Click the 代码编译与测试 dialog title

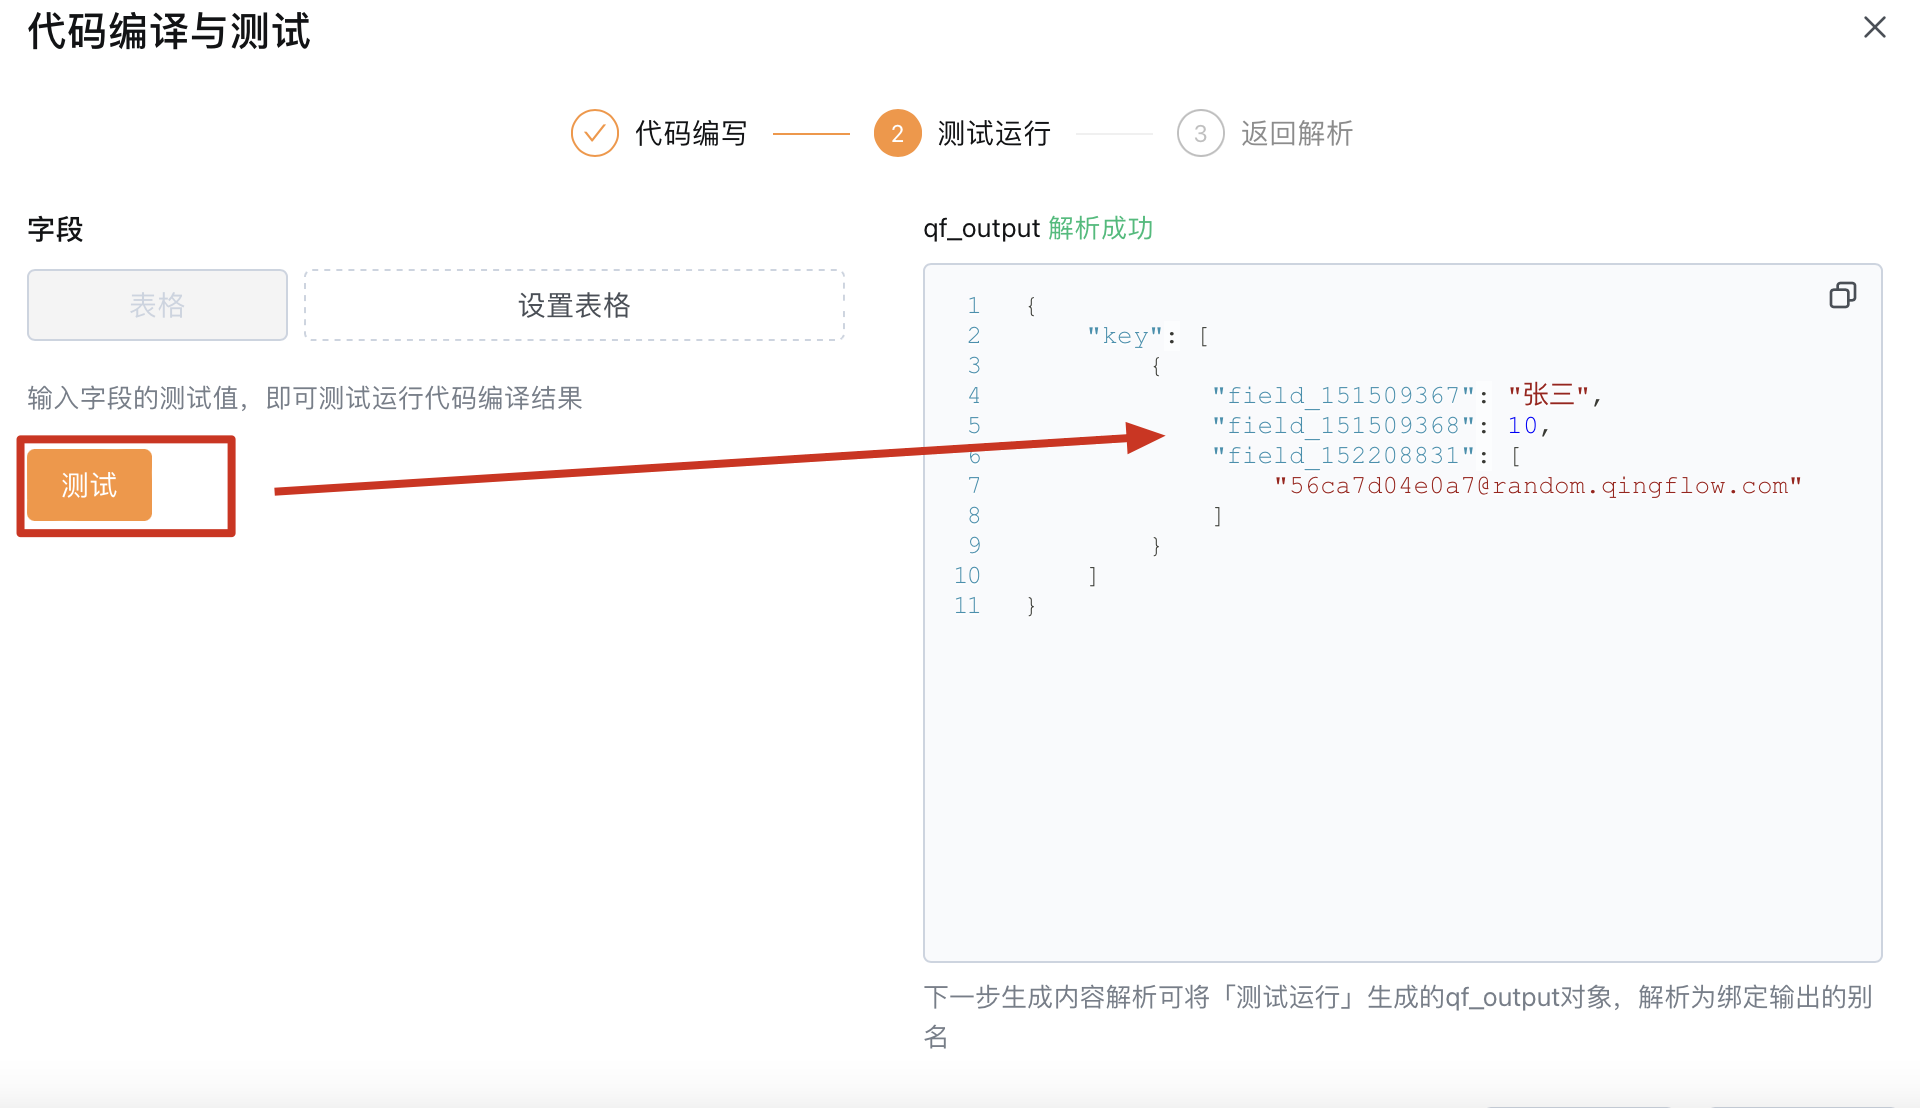click(x=169, y=31)
